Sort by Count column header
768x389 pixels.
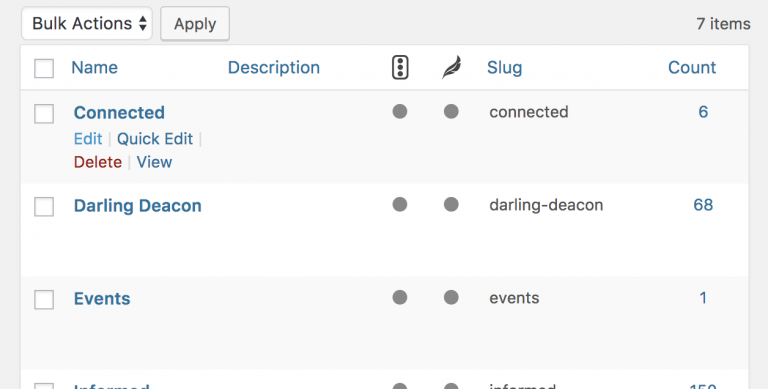[x=692, y=68]
